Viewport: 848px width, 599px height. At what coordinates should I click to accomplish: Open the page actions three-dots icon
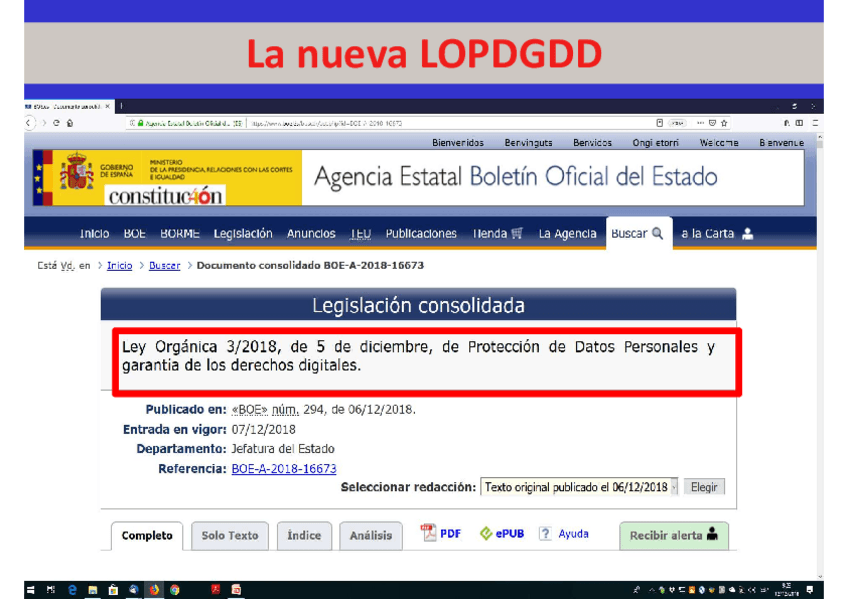click(x=700, y=123)
